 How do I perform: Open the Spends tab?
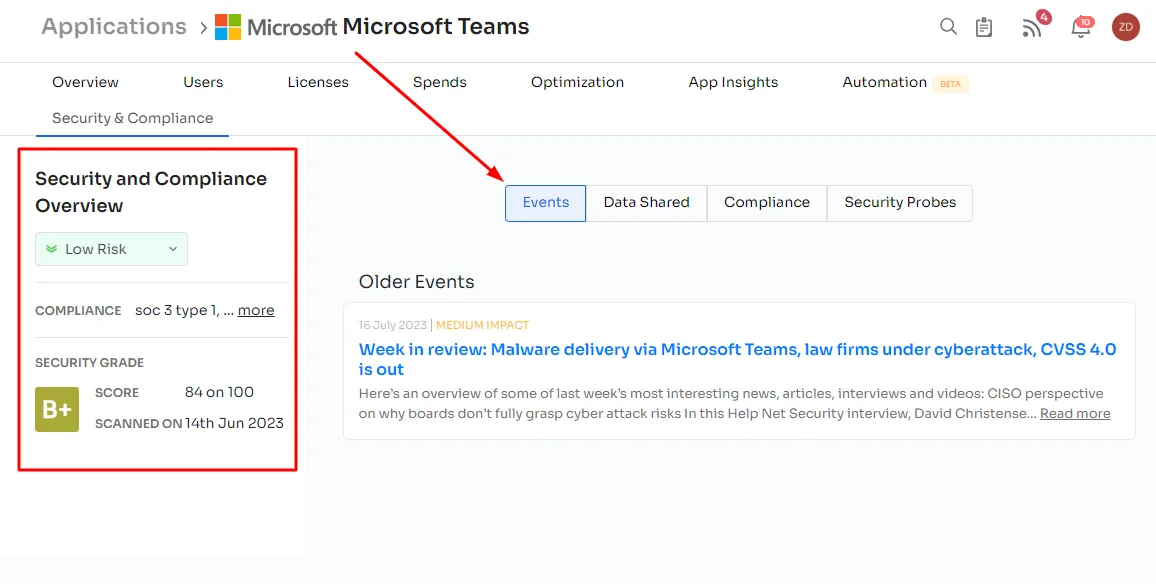pyautogui.click(x=439, y=82)
